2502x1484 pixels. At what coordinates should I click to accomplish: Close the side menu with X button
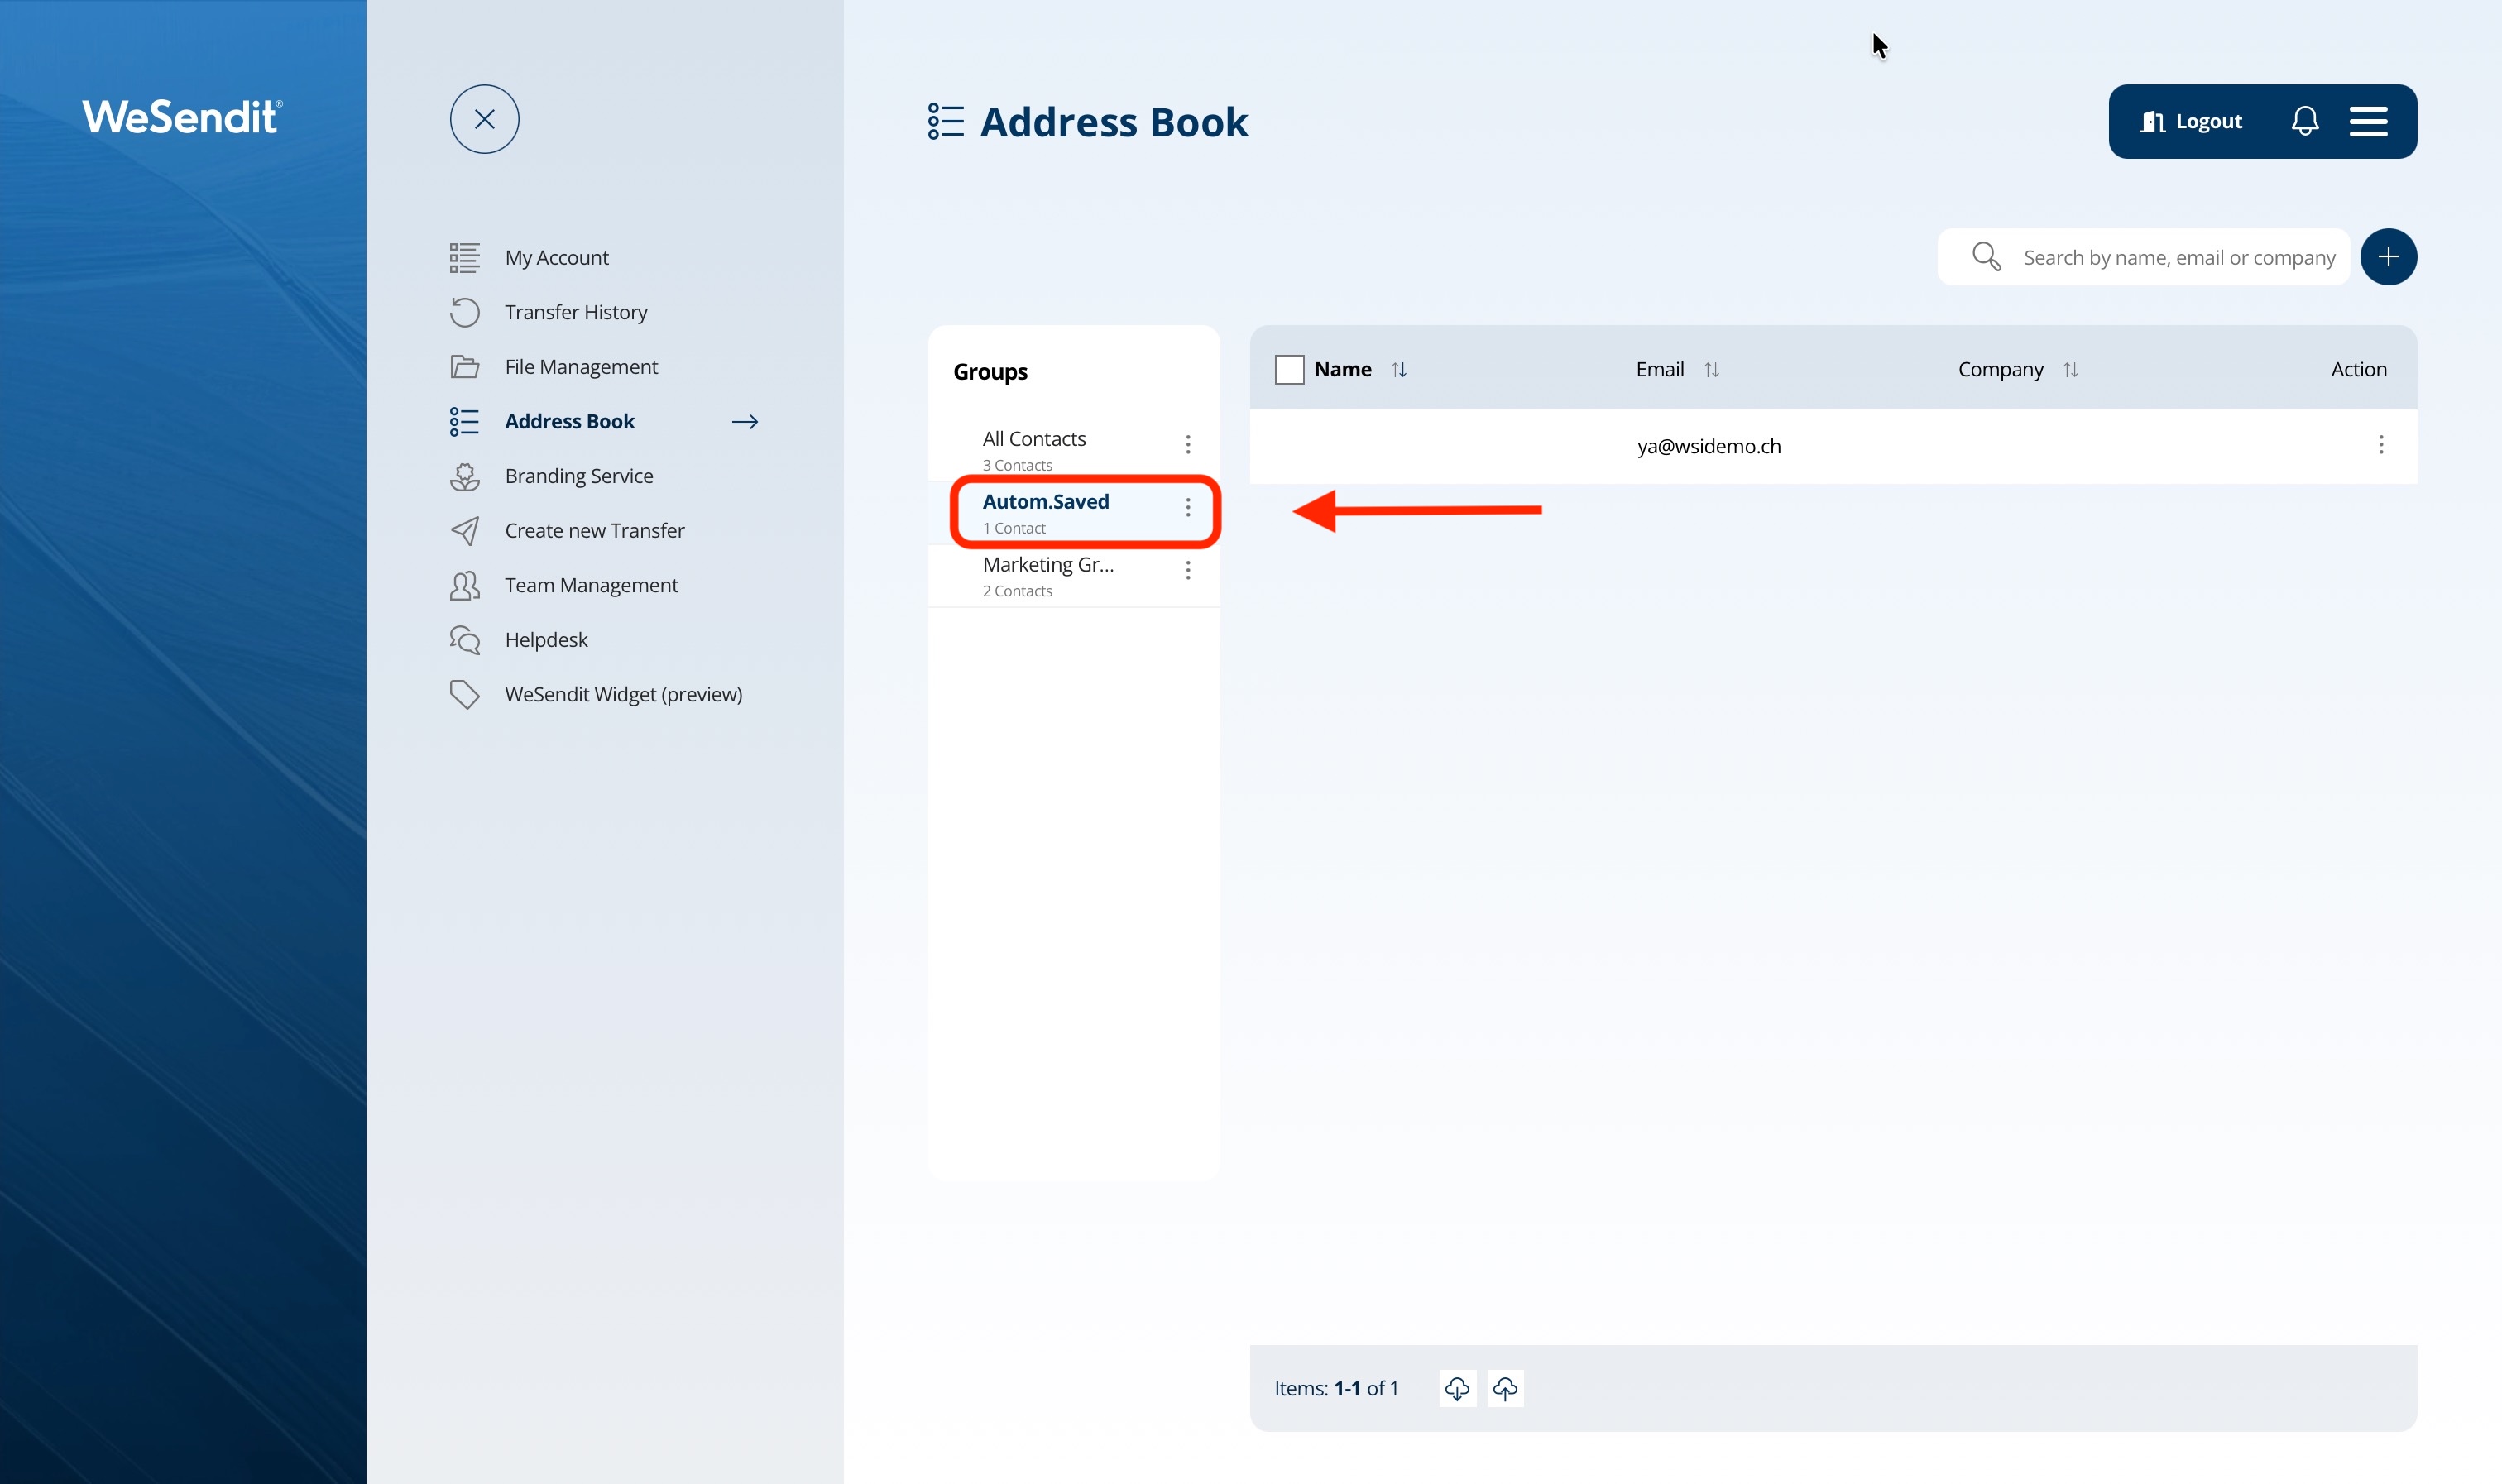[484, 119]
